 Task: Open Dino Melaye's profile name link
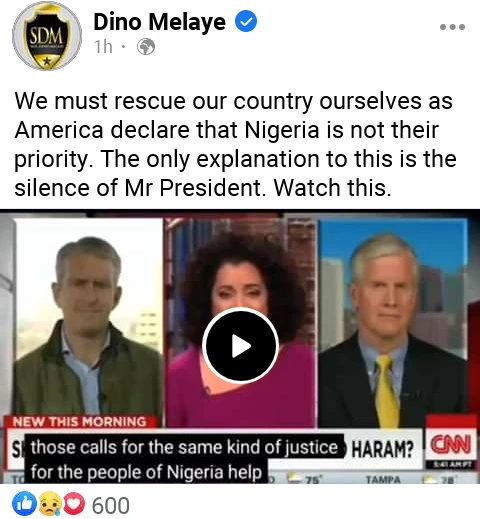(160, 22)
